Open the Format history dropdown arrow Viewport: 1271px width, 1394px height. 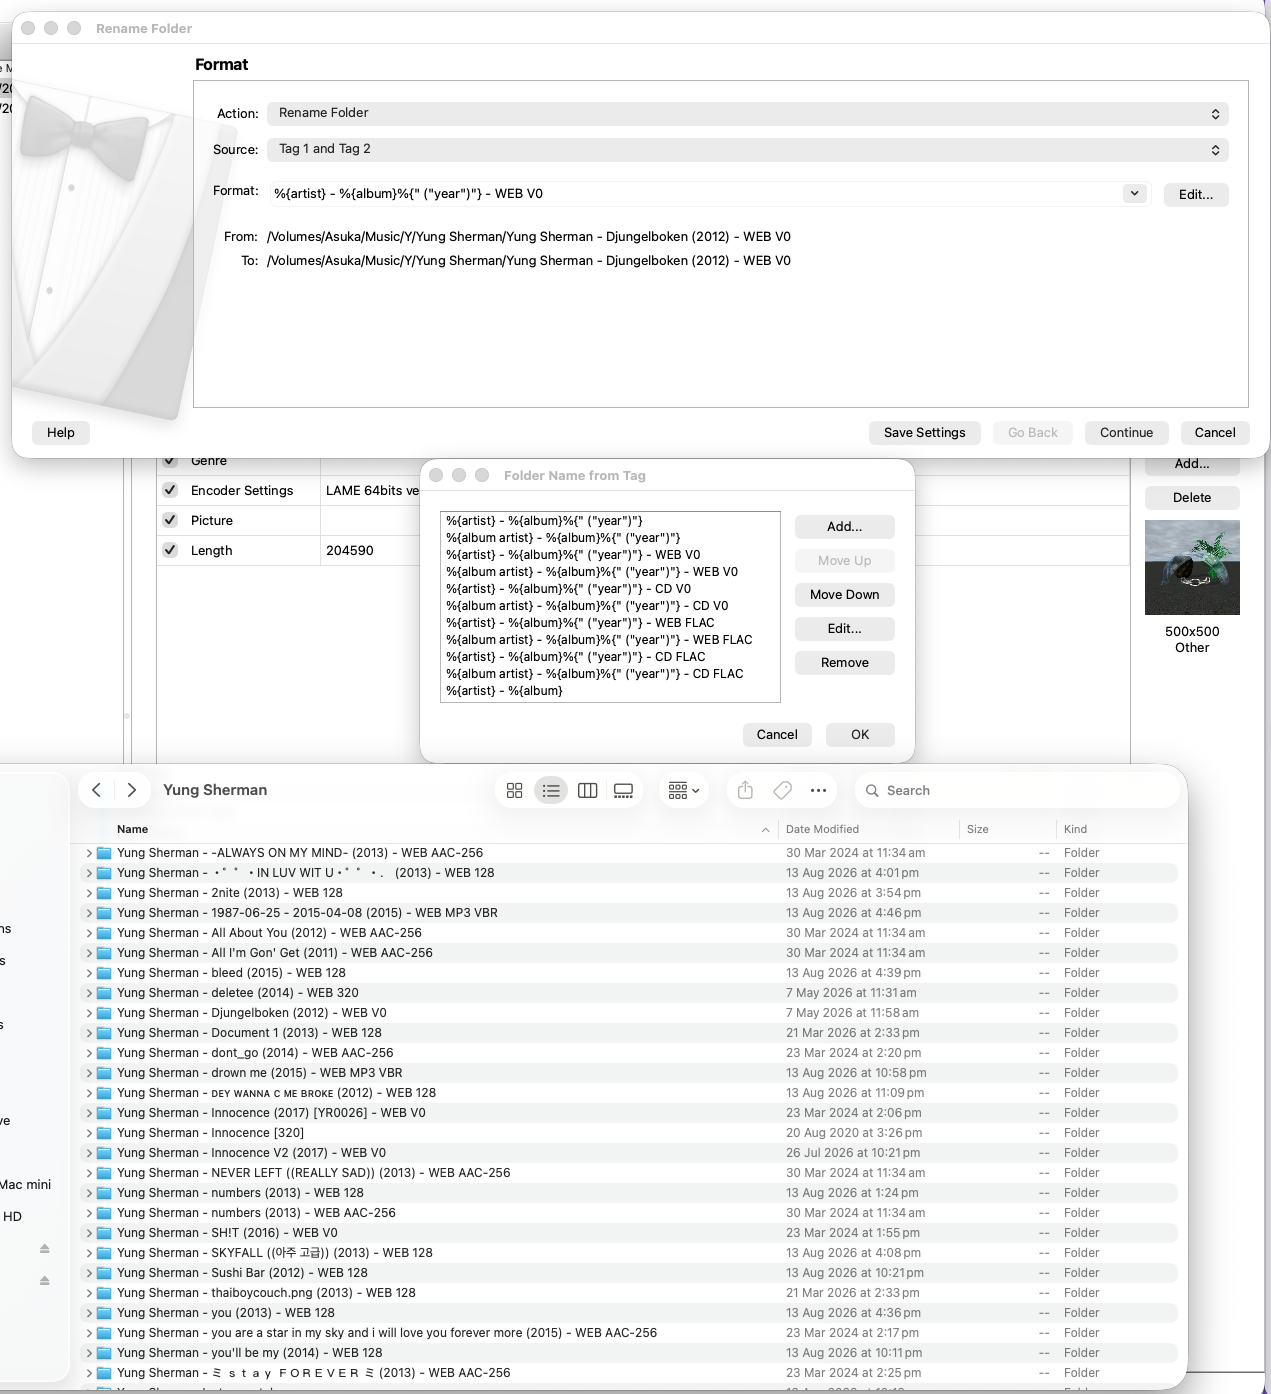coord(1134,193)
